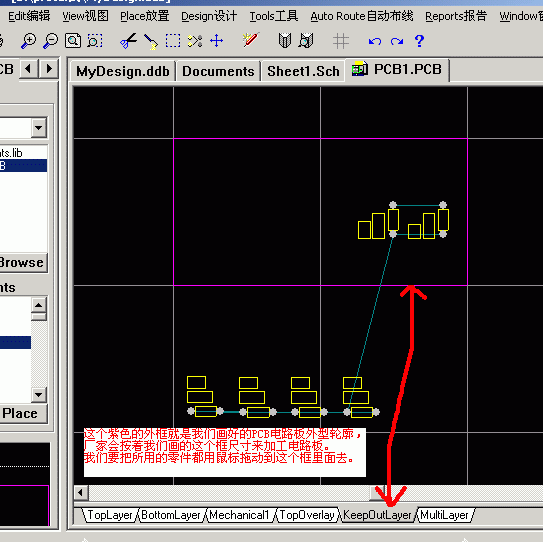The image size is (543, 542).
Task: Click the Redo arrow icon
Action: [397, 41]
